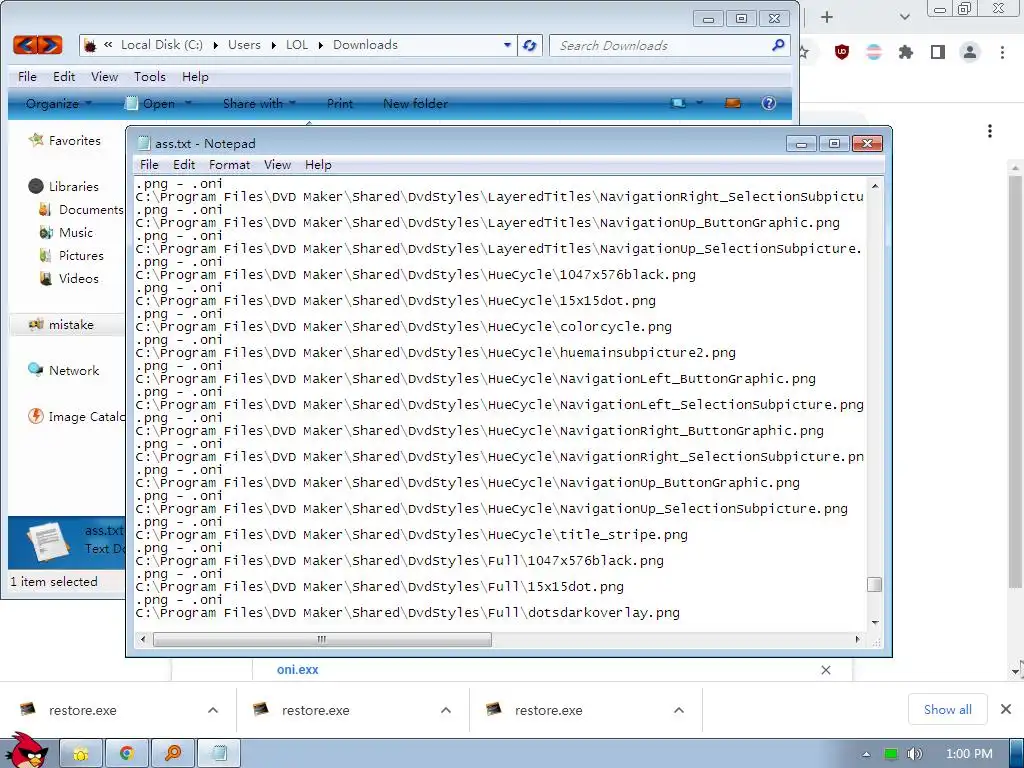1024x768 pixels.
Task: Change view with the Explorer view icon
Action: click(x=679, y=103)
